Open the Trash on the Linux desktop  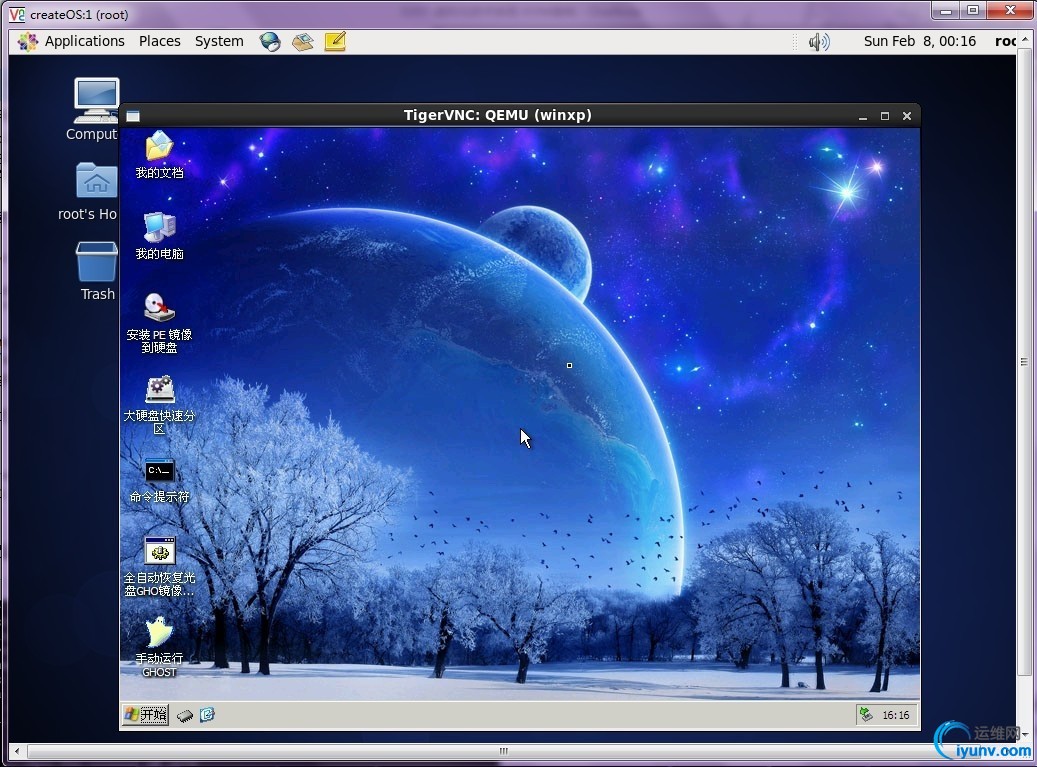[97, 264]
